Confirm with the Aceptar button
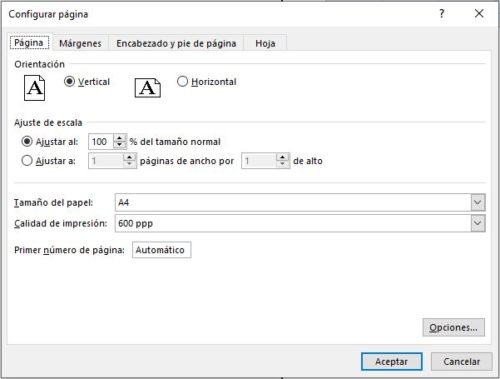The height and width of the screenshot is (379, 500). [392, 362]
